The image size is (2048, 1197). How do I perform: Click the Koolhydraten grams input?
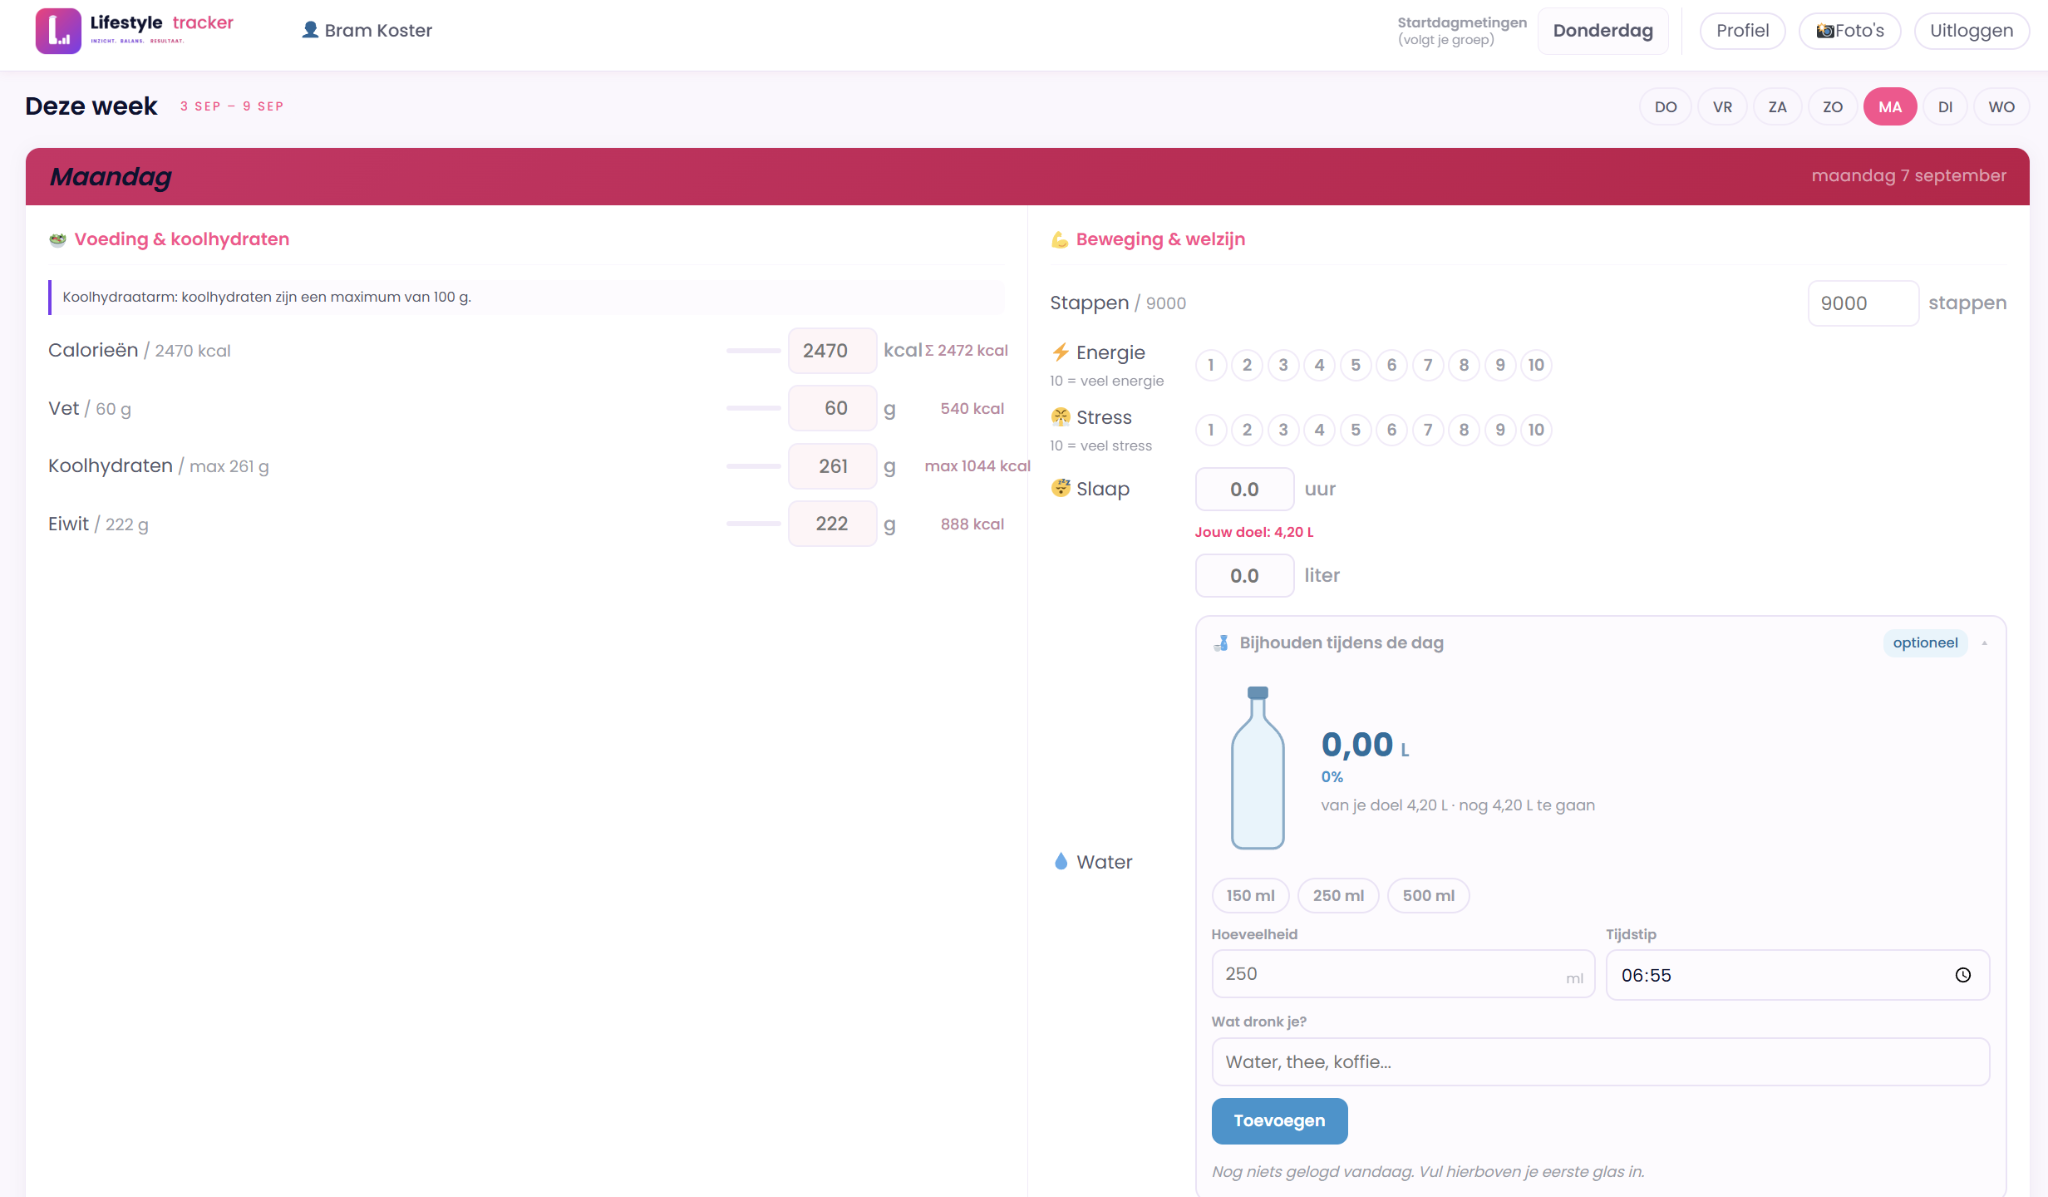pyautogui.click(x=832, y=466)
